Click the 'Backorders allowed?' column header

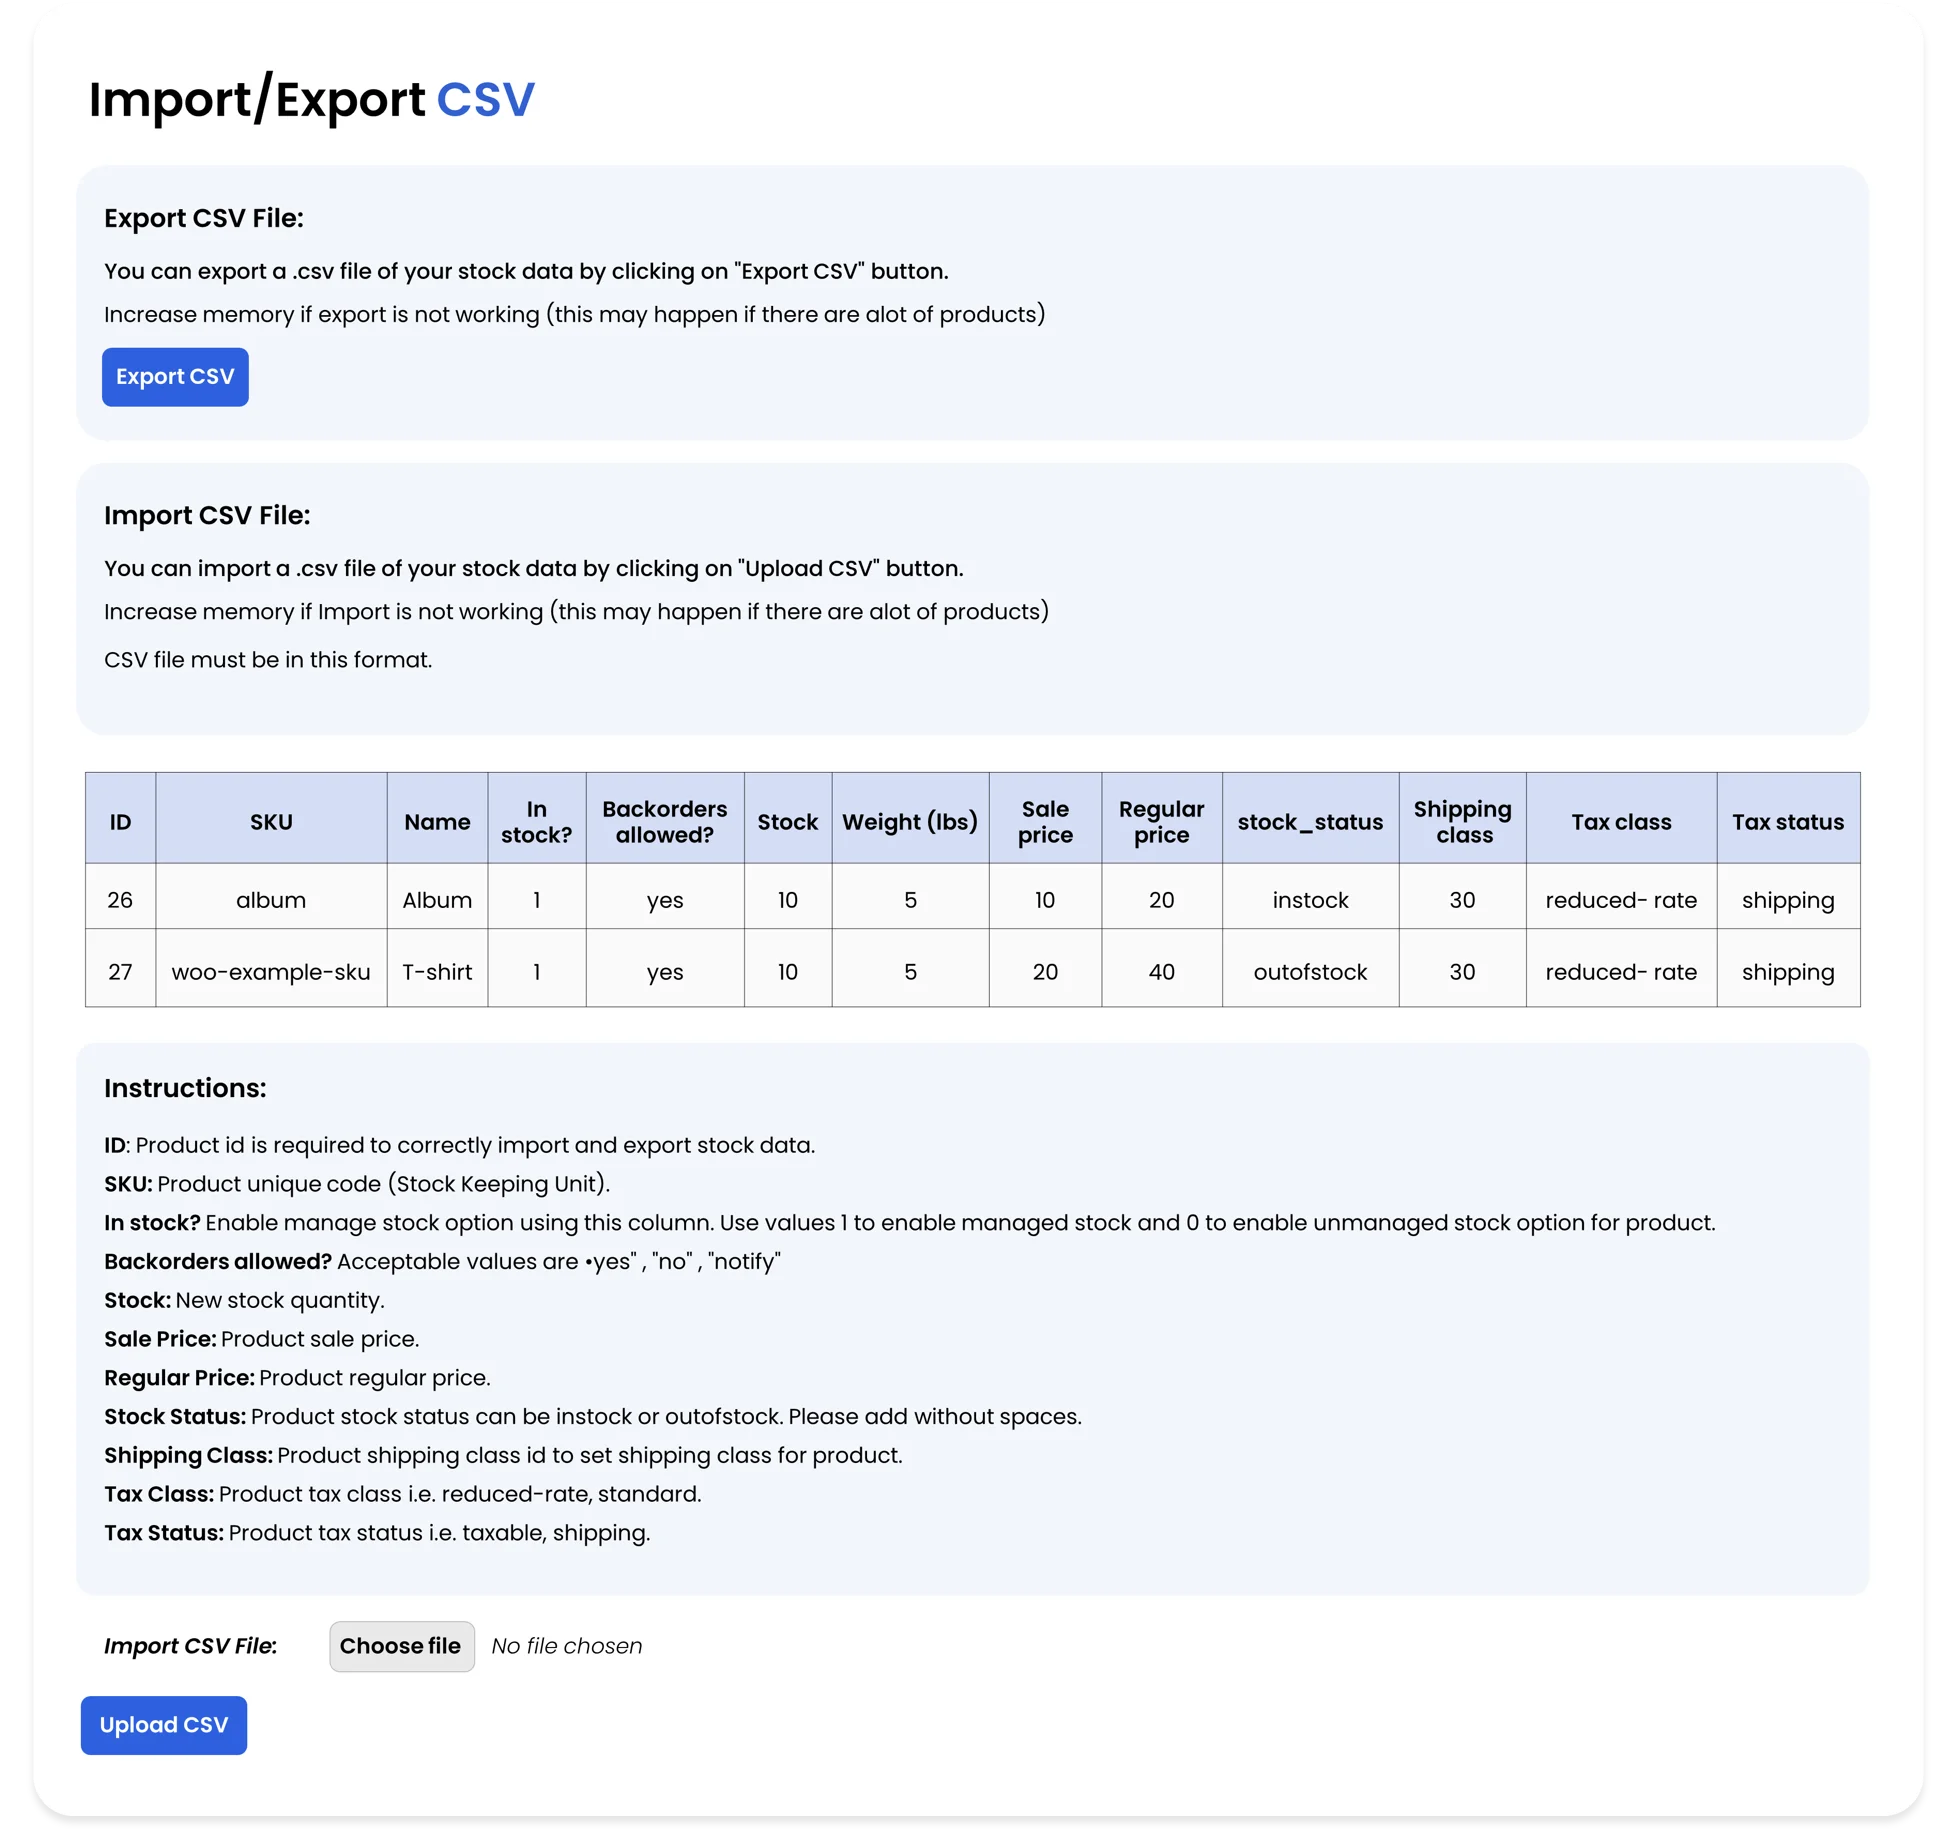665,822
